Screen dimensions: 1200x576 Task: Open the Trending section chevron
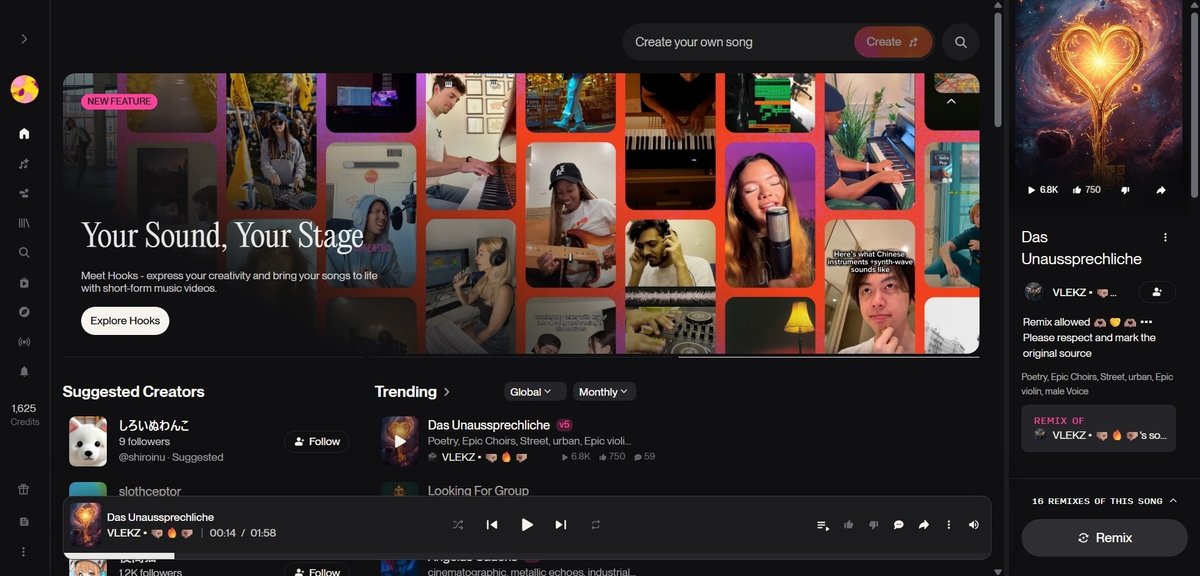[447, 392]
